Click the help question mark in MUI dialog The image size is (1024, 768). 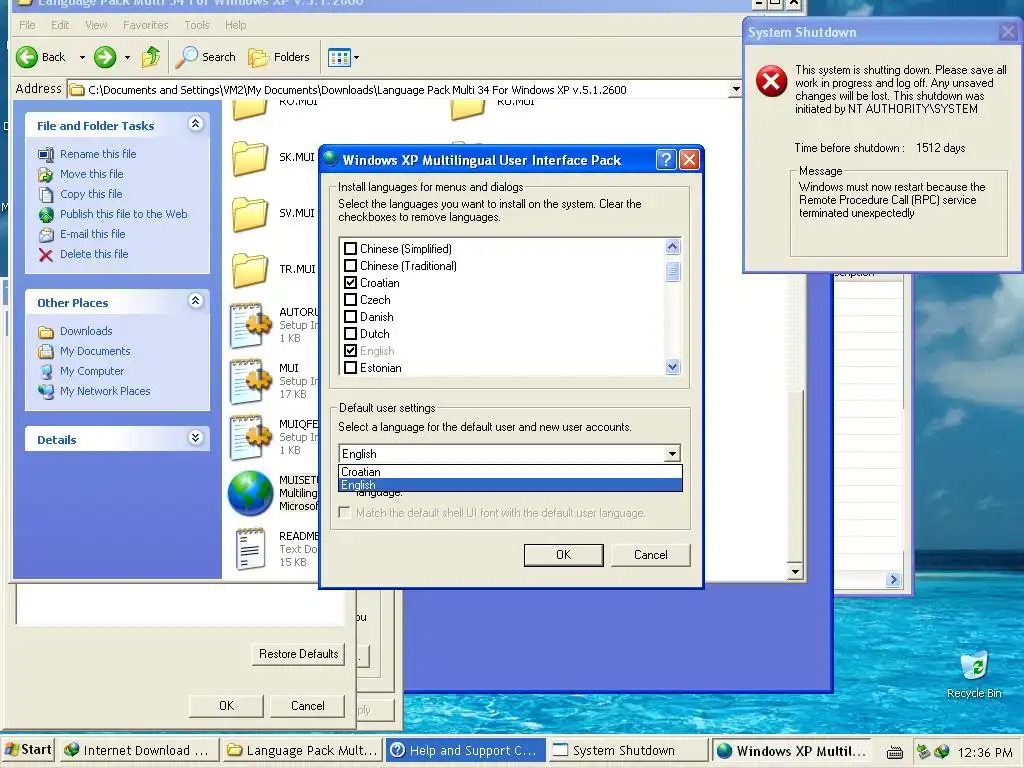coord(665,159)
